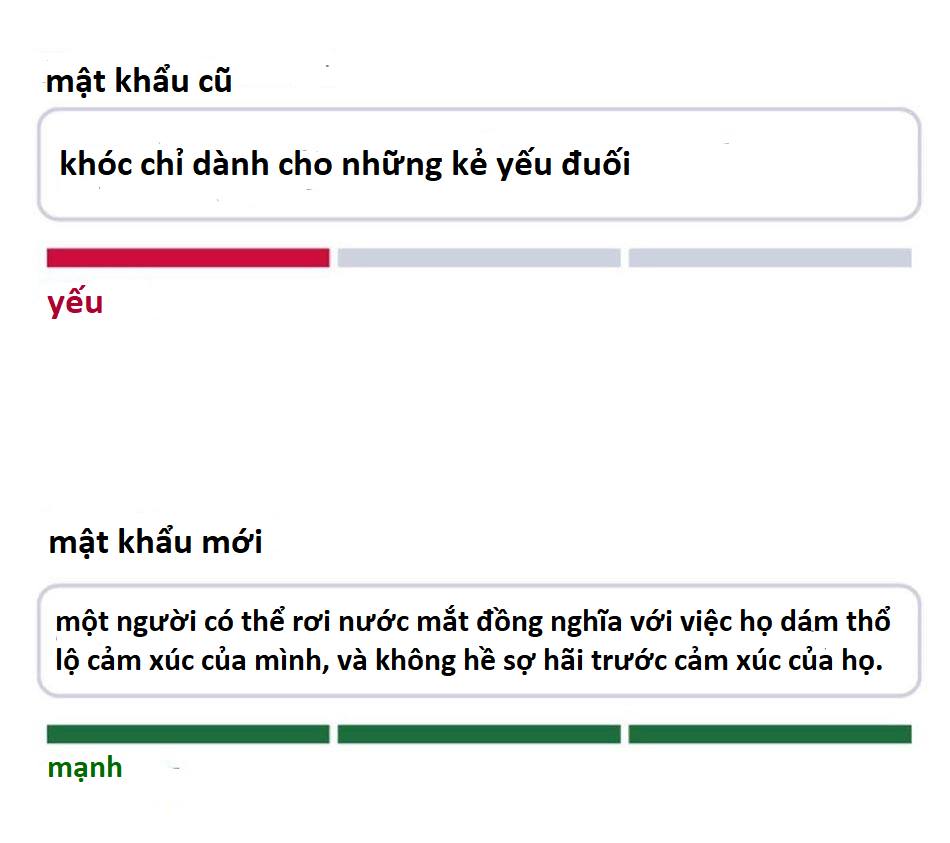Screen dimensions: 950x843
Task: Click the last green strength segment
Action: [770, 734]
